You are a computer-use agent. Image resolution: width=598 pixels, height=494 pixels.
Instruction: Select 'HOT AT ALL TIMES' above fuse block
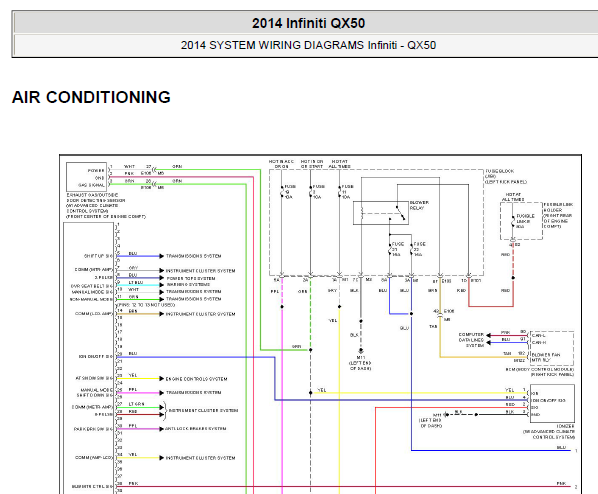click(339, 164)
